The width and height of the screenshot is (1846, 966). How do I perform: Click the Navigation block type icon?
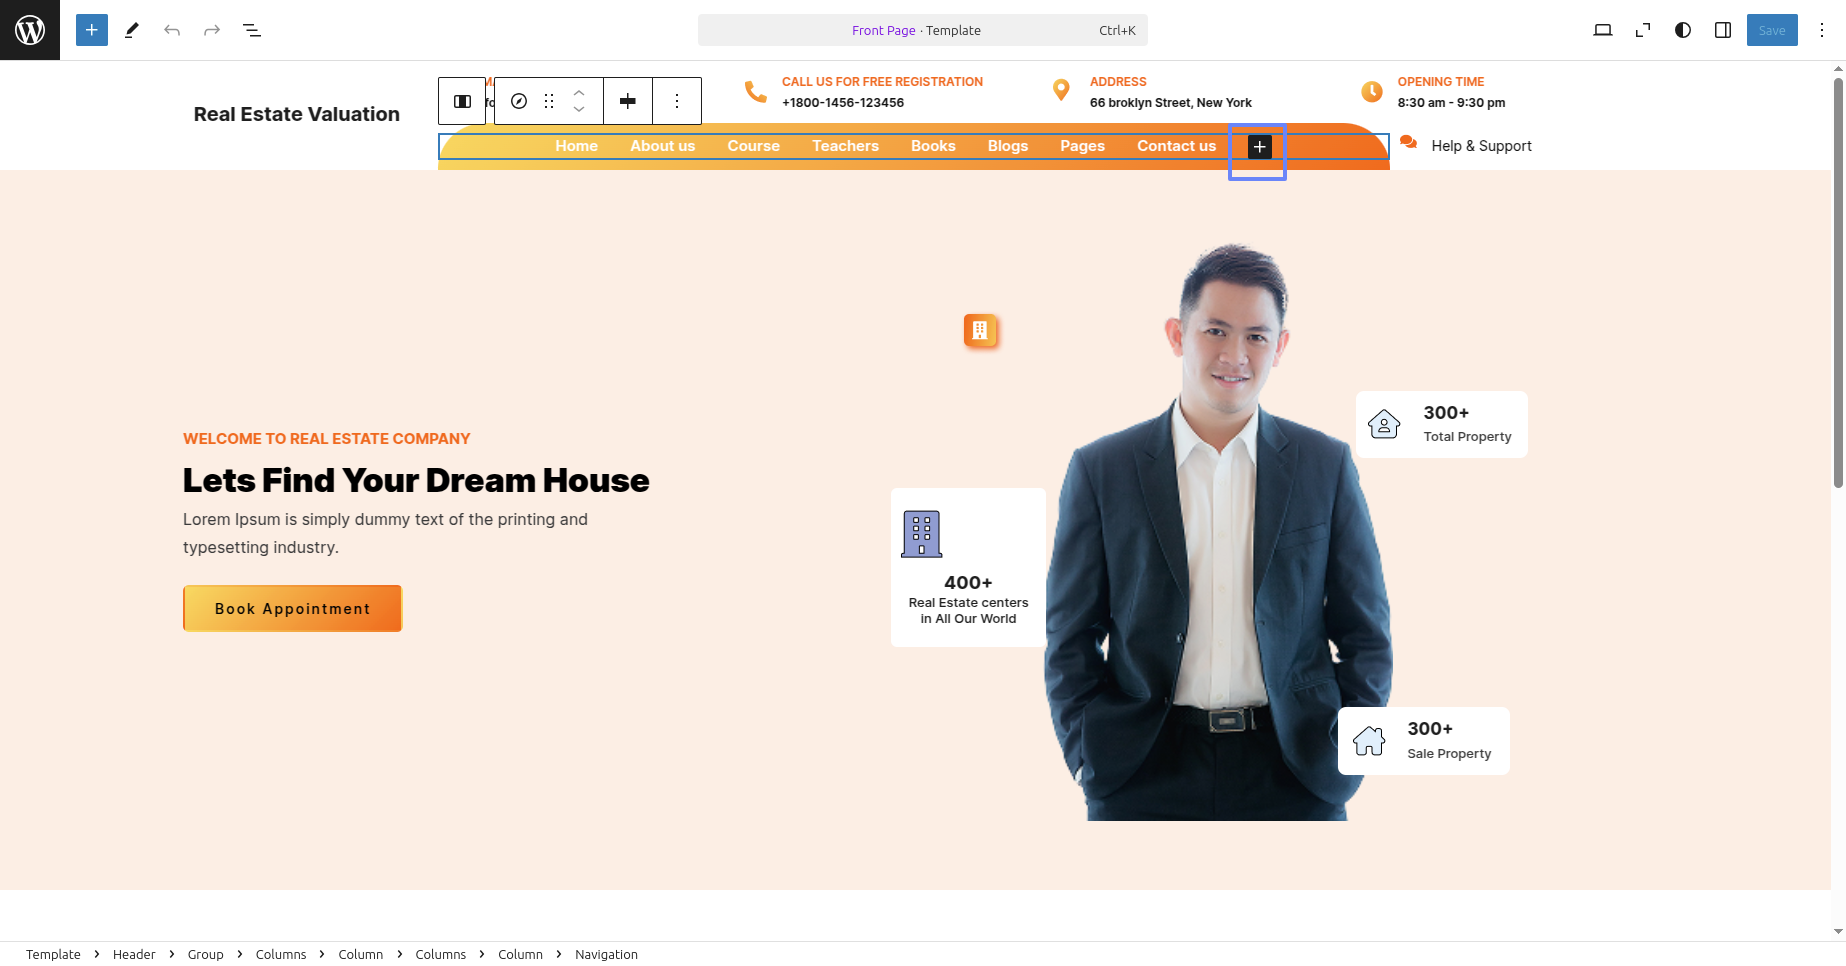[x=519, y=101]
